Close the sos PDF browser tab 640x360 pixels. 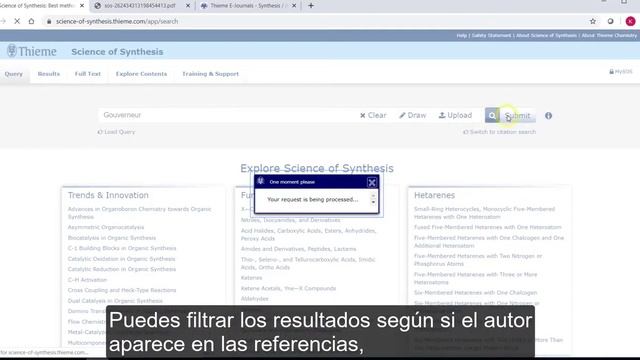tap(188, 6)
